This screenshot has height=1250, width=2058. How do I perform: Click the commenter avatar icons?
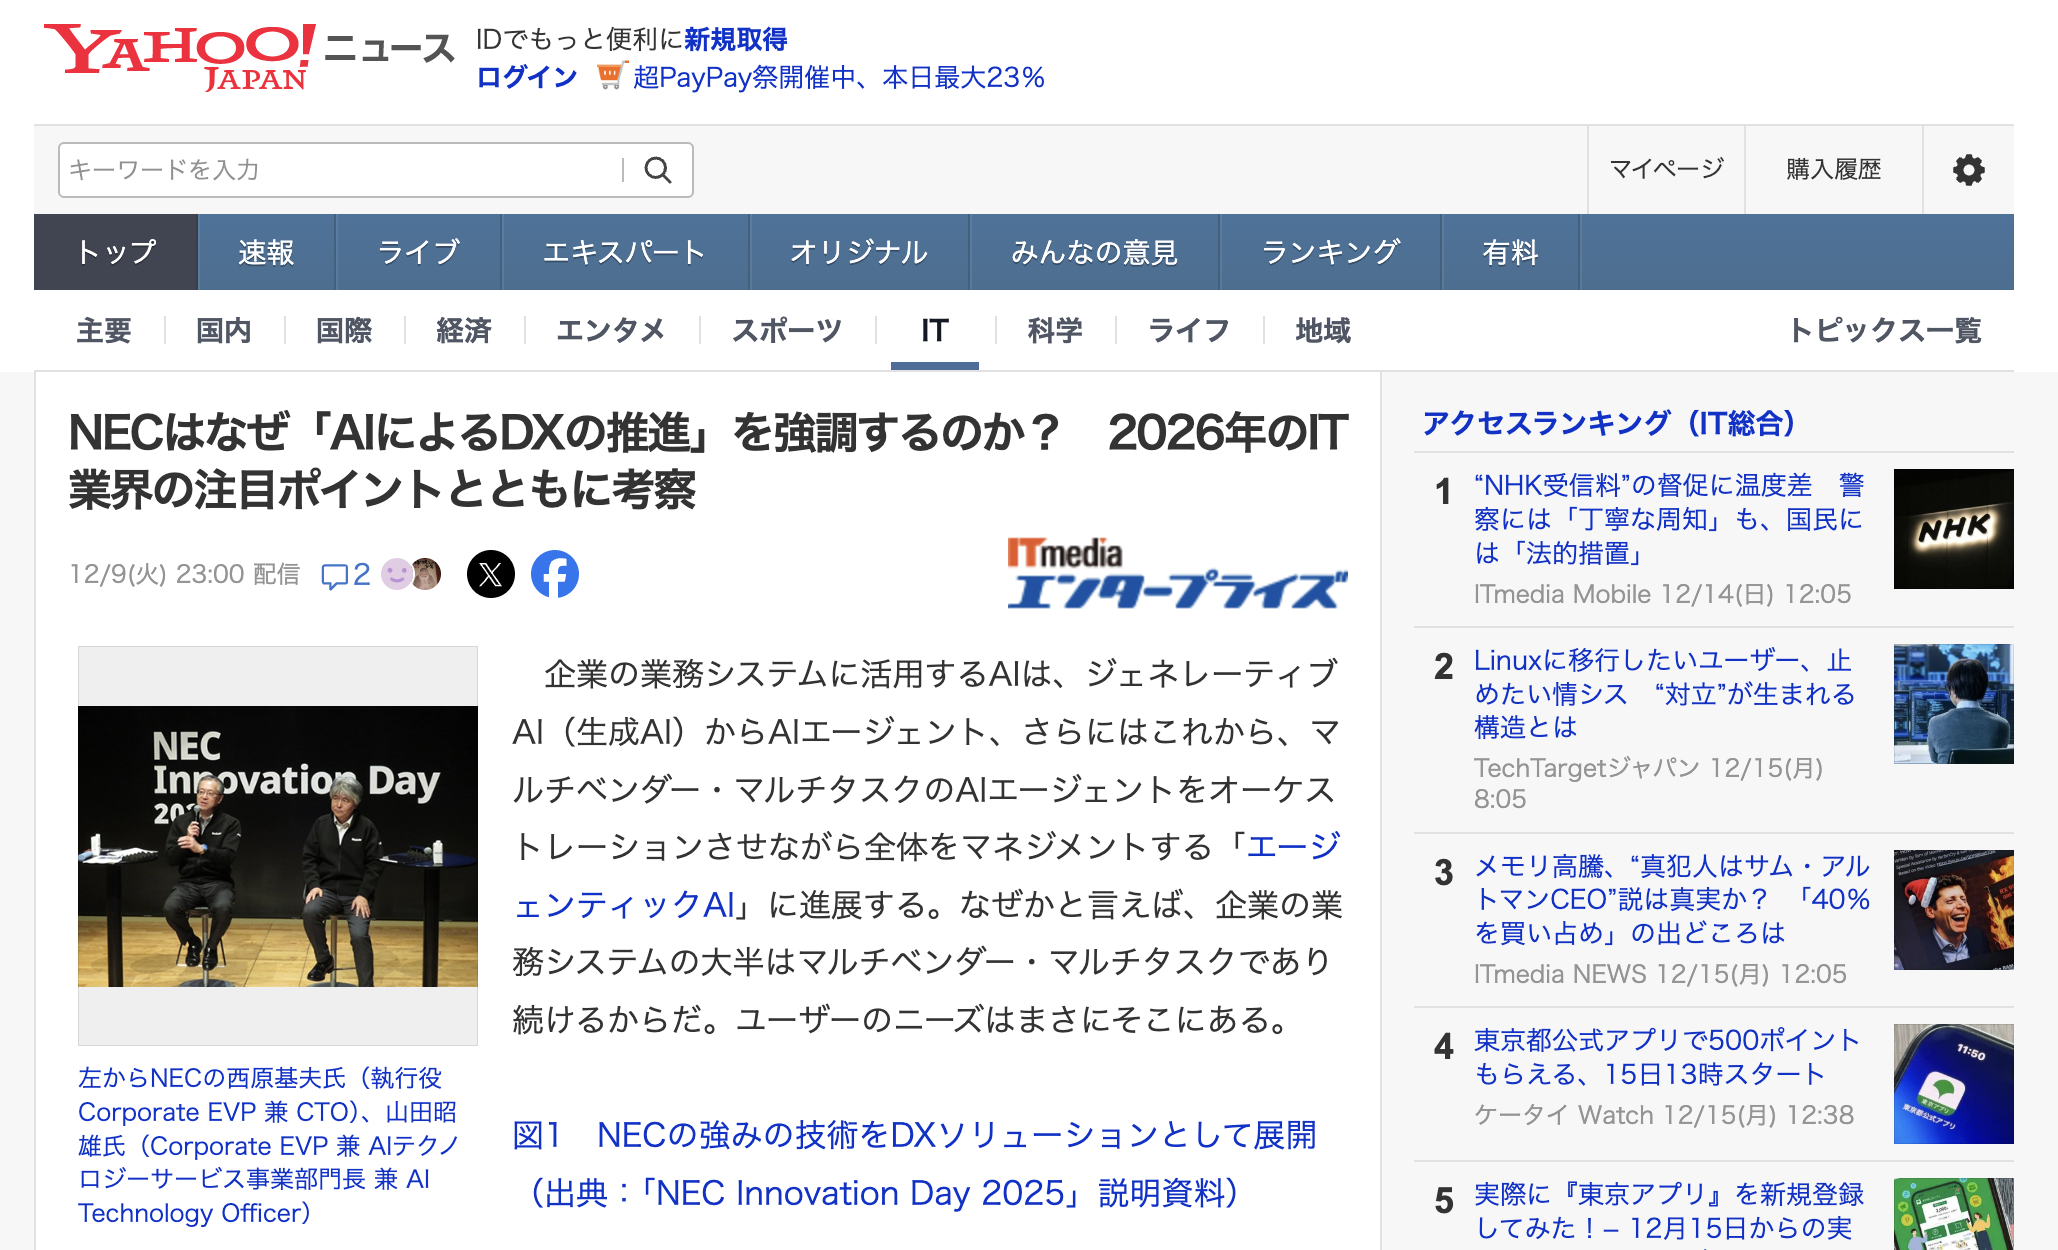pyautogui.click(x=412, y=574)
